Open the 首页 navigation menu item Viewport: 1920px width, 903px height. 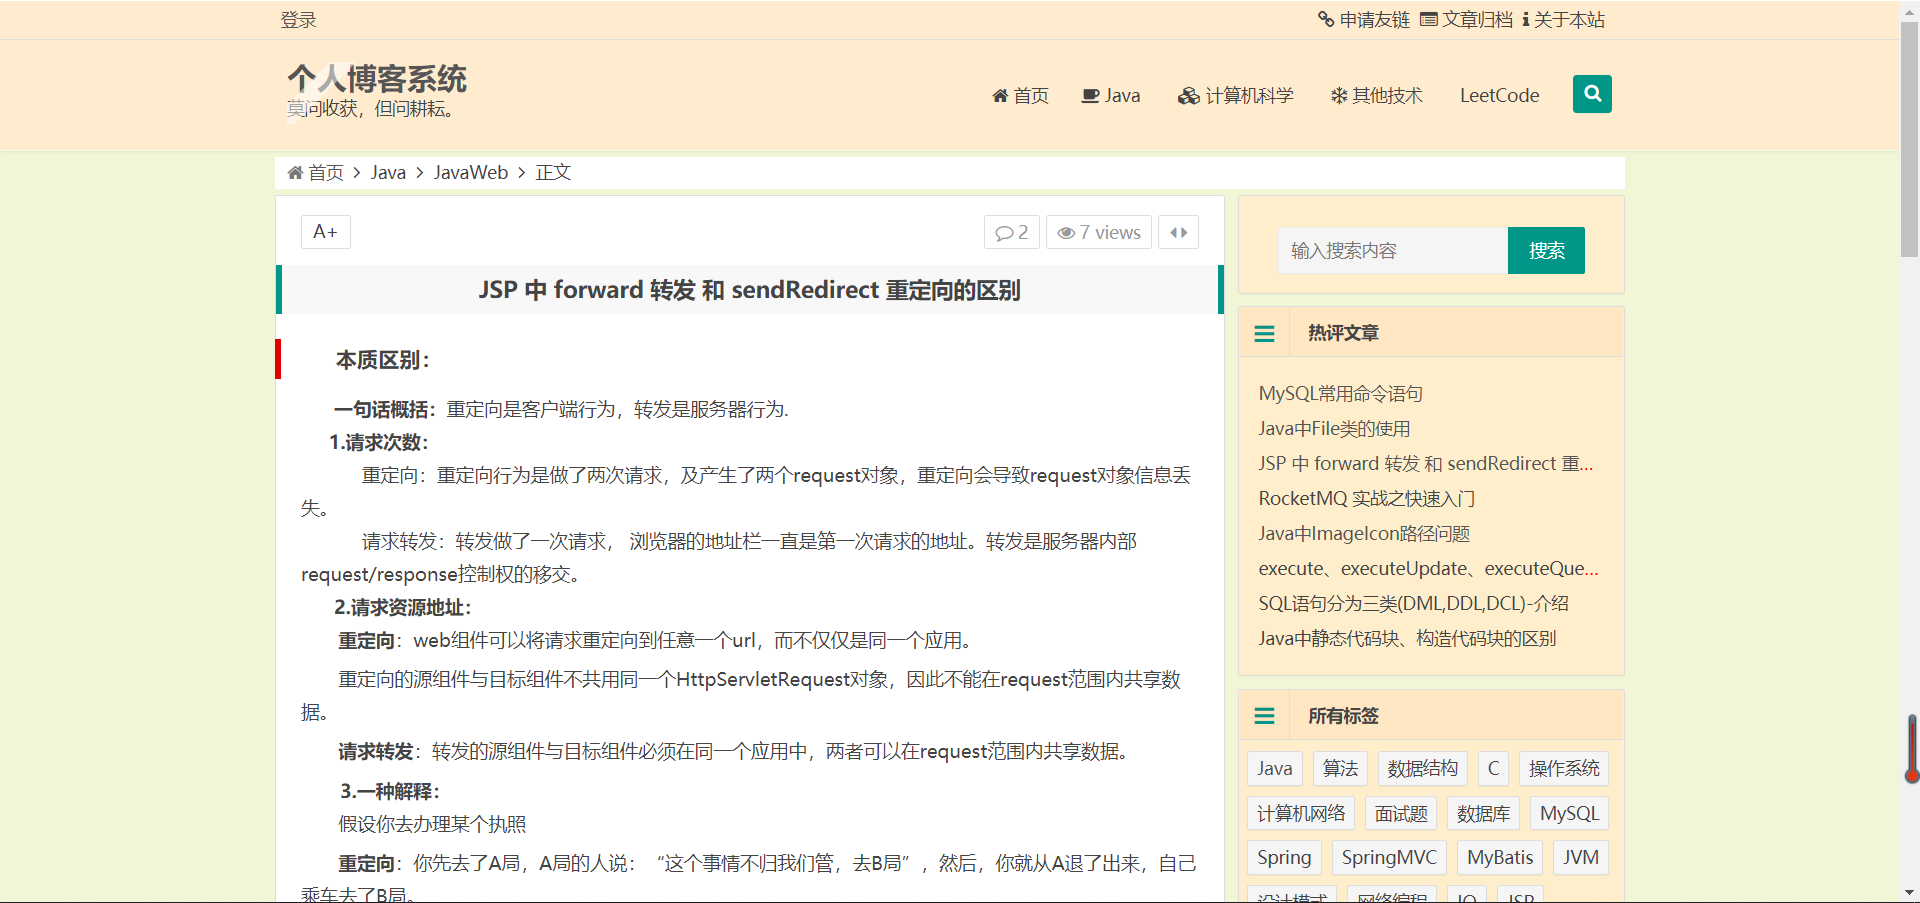pos(1020,95)
